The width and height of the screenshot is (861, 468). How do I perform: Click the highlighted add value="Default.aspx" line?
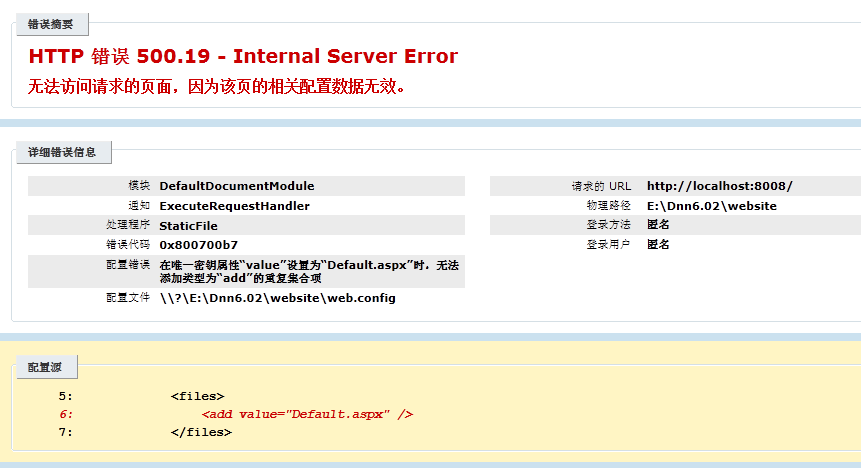(x=308, y=414)
